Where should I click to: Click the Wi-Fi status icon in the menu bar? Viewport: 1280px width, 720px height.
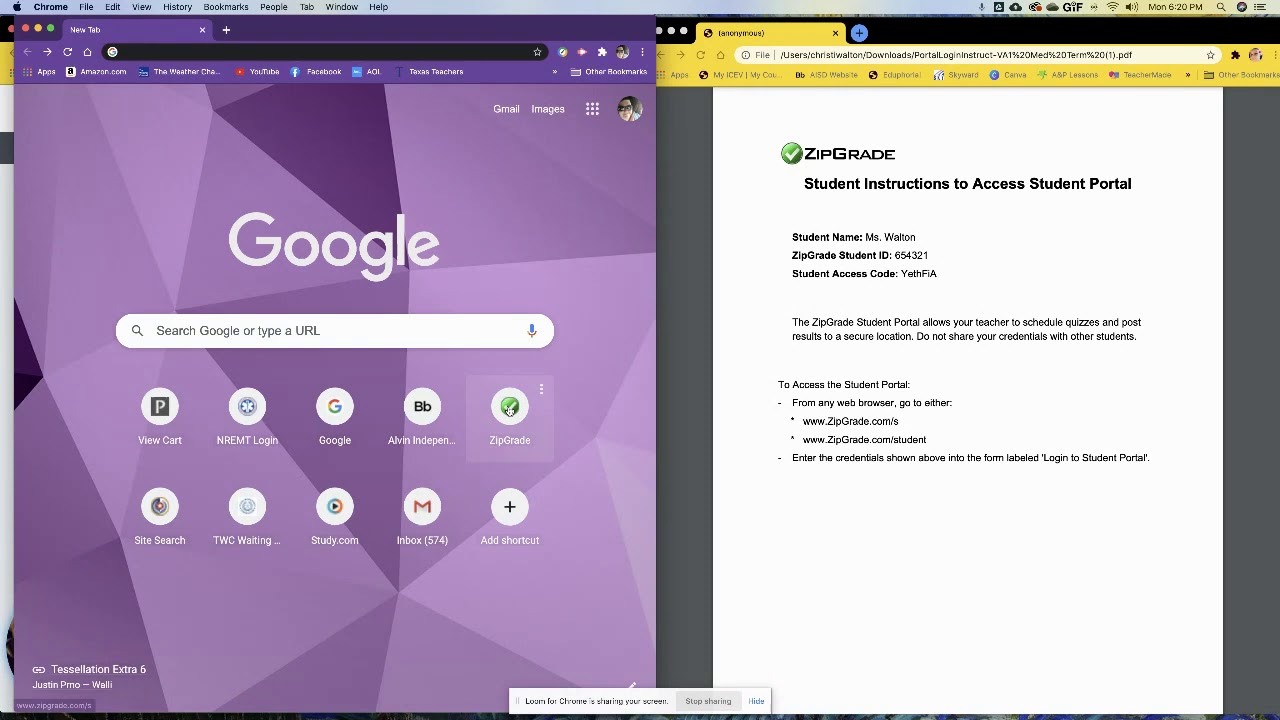[x=1112, y=7]
